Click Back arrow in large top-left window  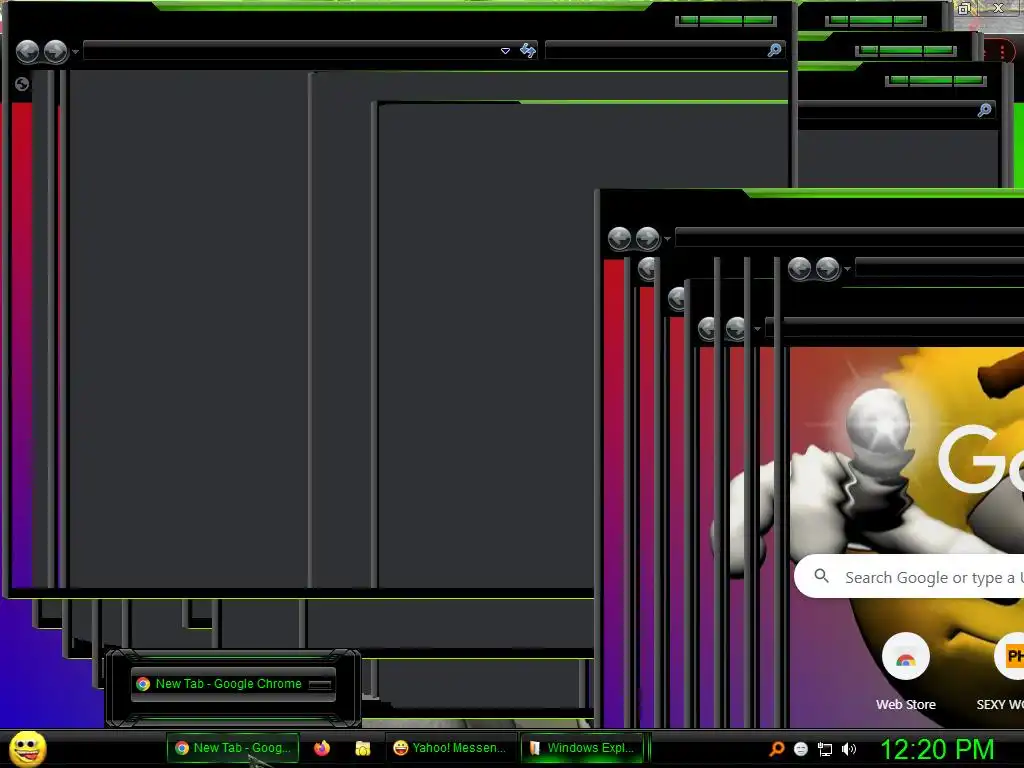click(27, 51)
